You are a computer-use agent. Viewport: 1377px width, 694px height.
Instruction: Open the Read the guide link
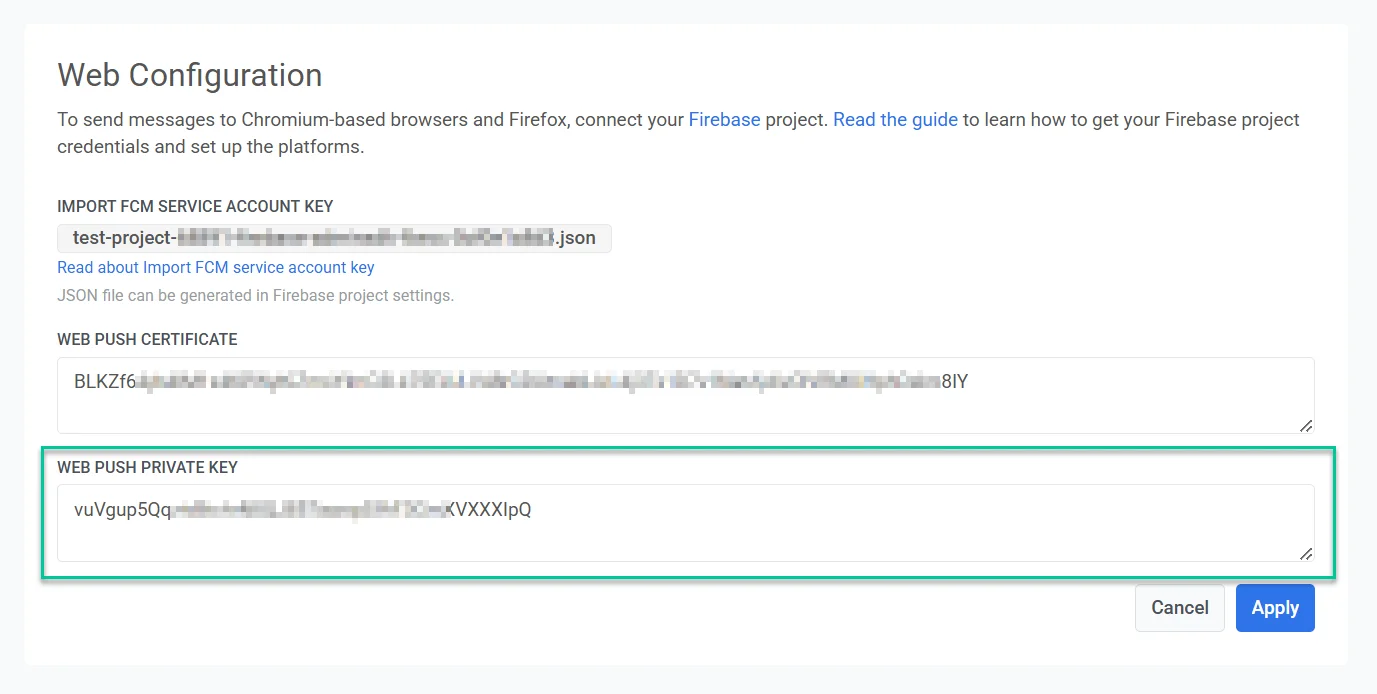pos(895,120)
